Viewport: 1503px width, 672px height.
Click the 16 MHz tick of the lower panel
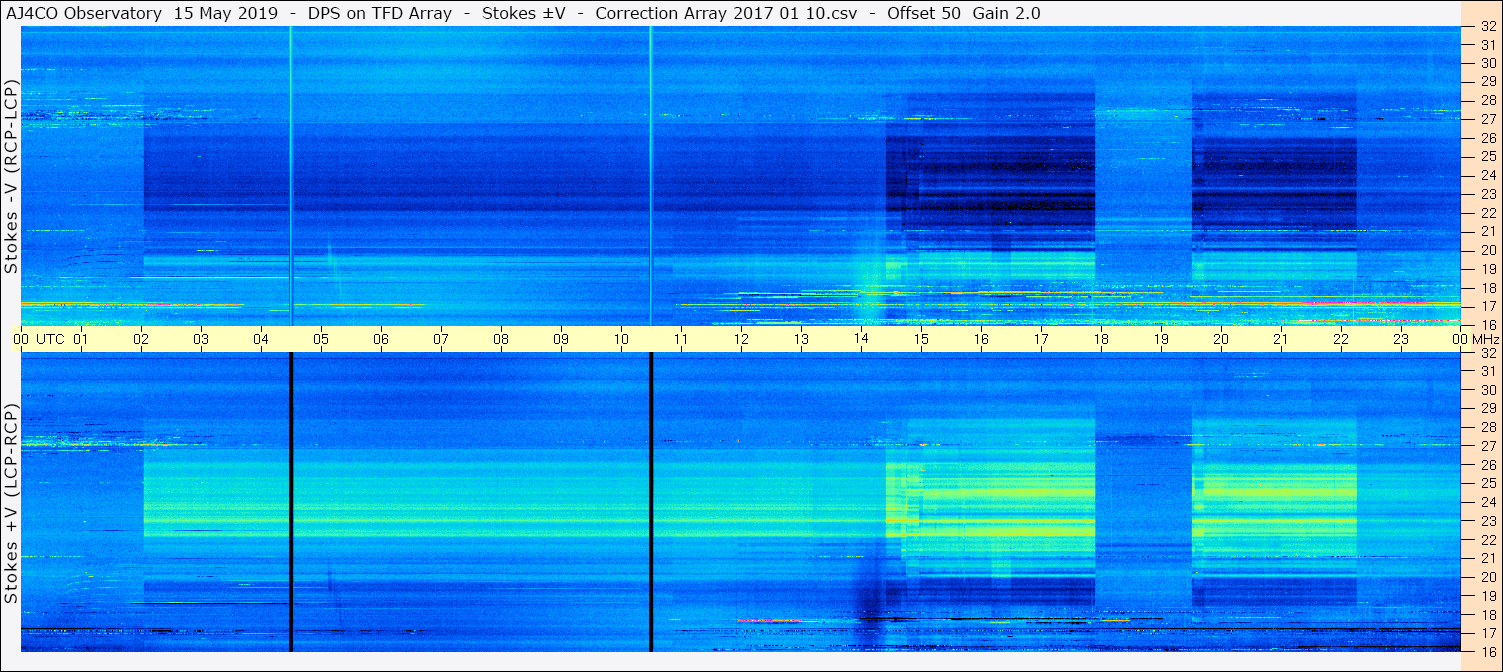[1487, 651]
